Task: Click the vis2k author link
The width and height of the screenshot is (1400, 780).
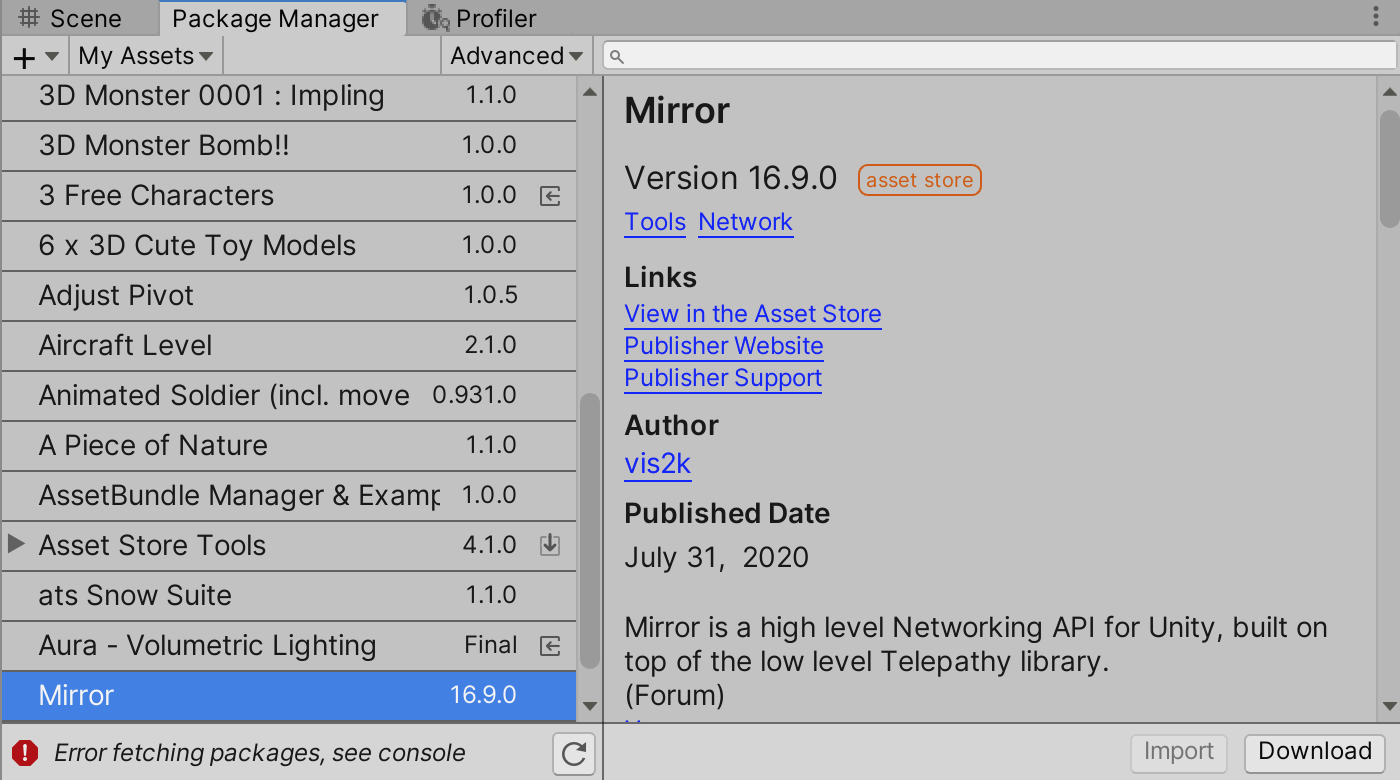Action: [x=658, y=464]
